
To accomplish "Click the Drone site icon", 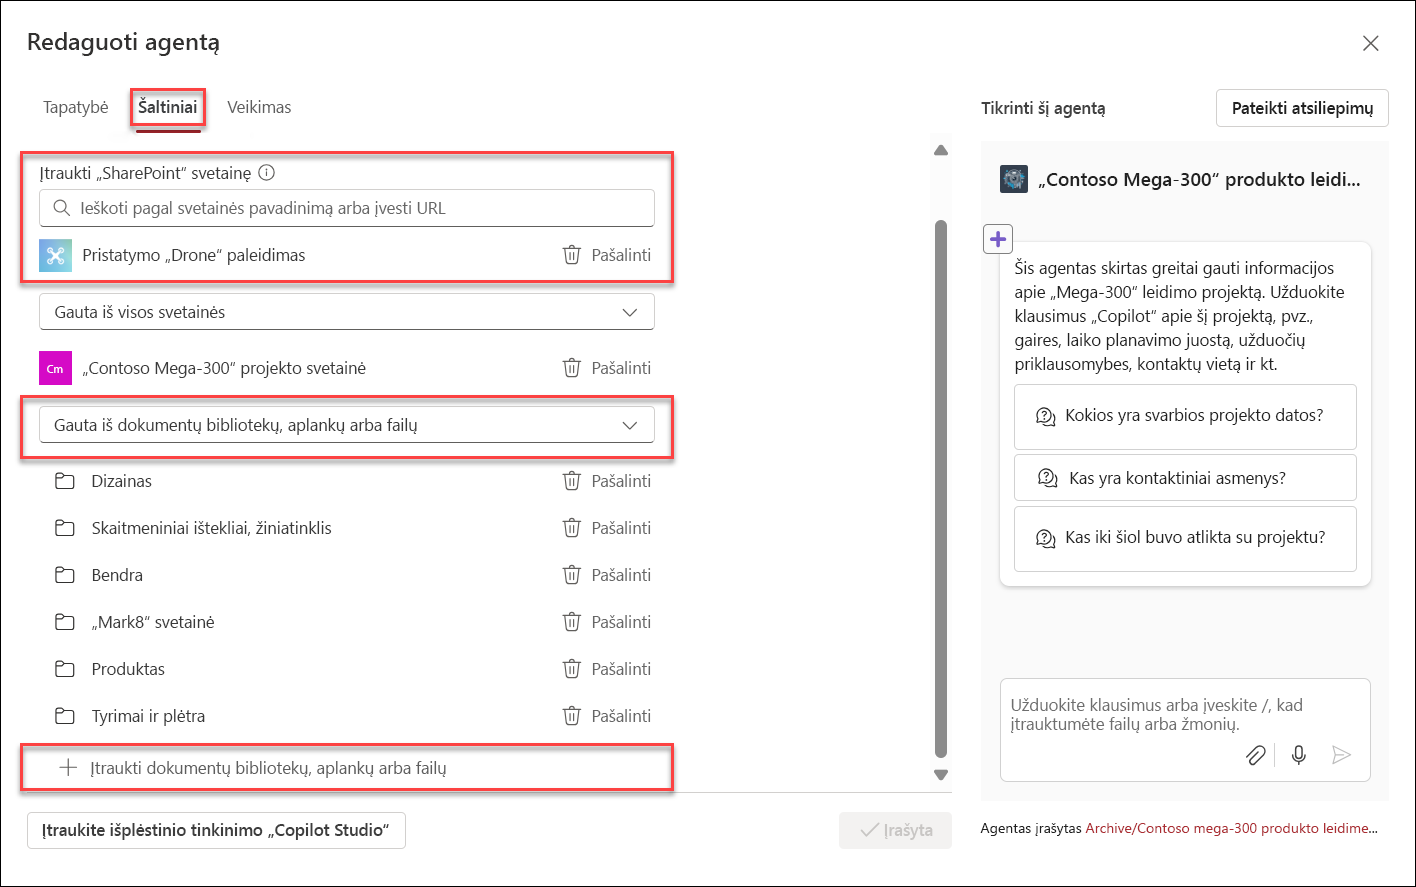I will [x=56, y=255].
